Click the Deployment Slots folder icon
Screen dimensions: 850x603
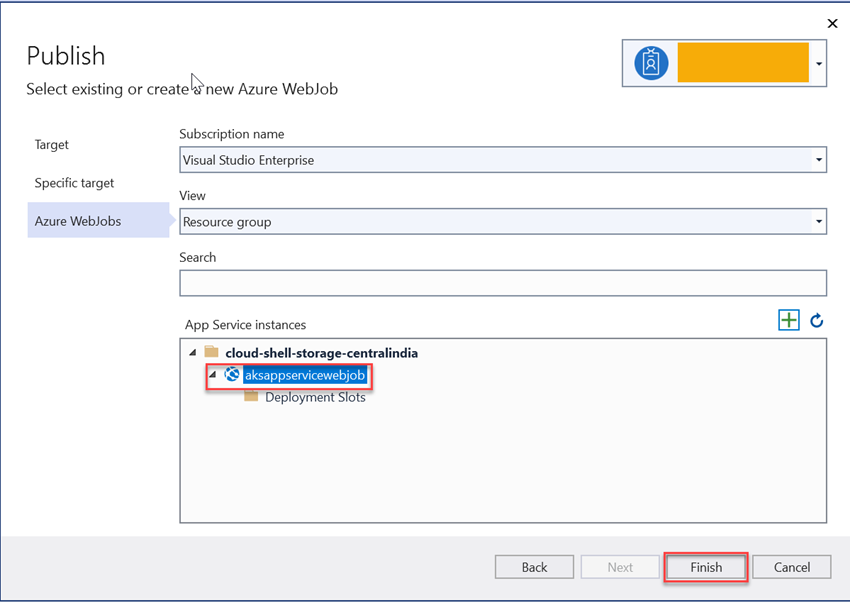click(x=253, y=397)
